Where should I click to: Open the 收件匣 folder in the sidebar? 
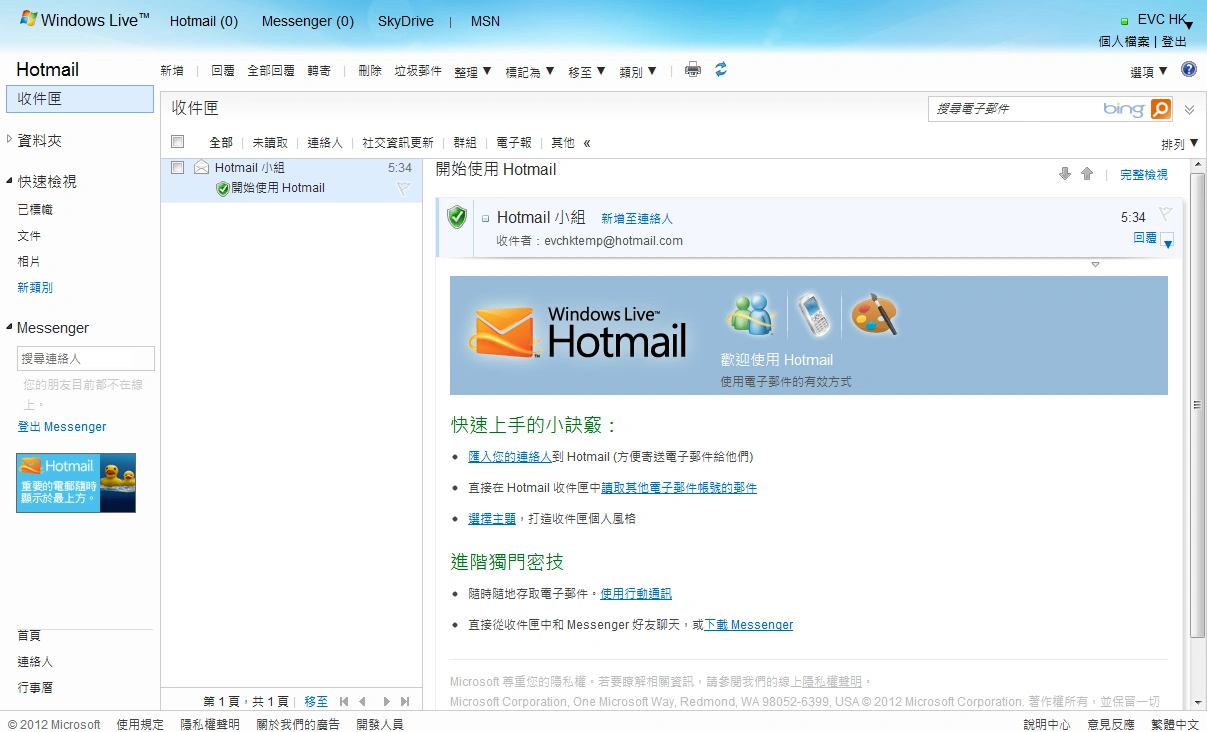click(x=80, y=99)
